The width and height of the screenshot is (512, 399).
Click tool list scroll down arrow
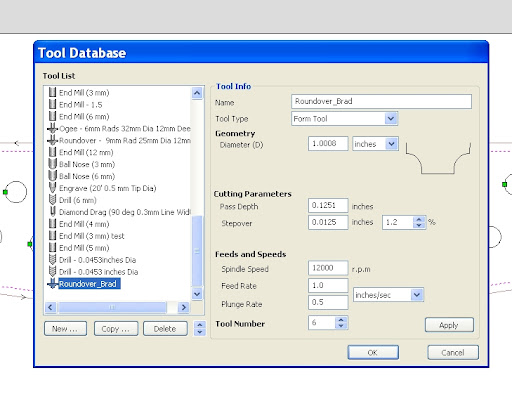coord(197,294)
